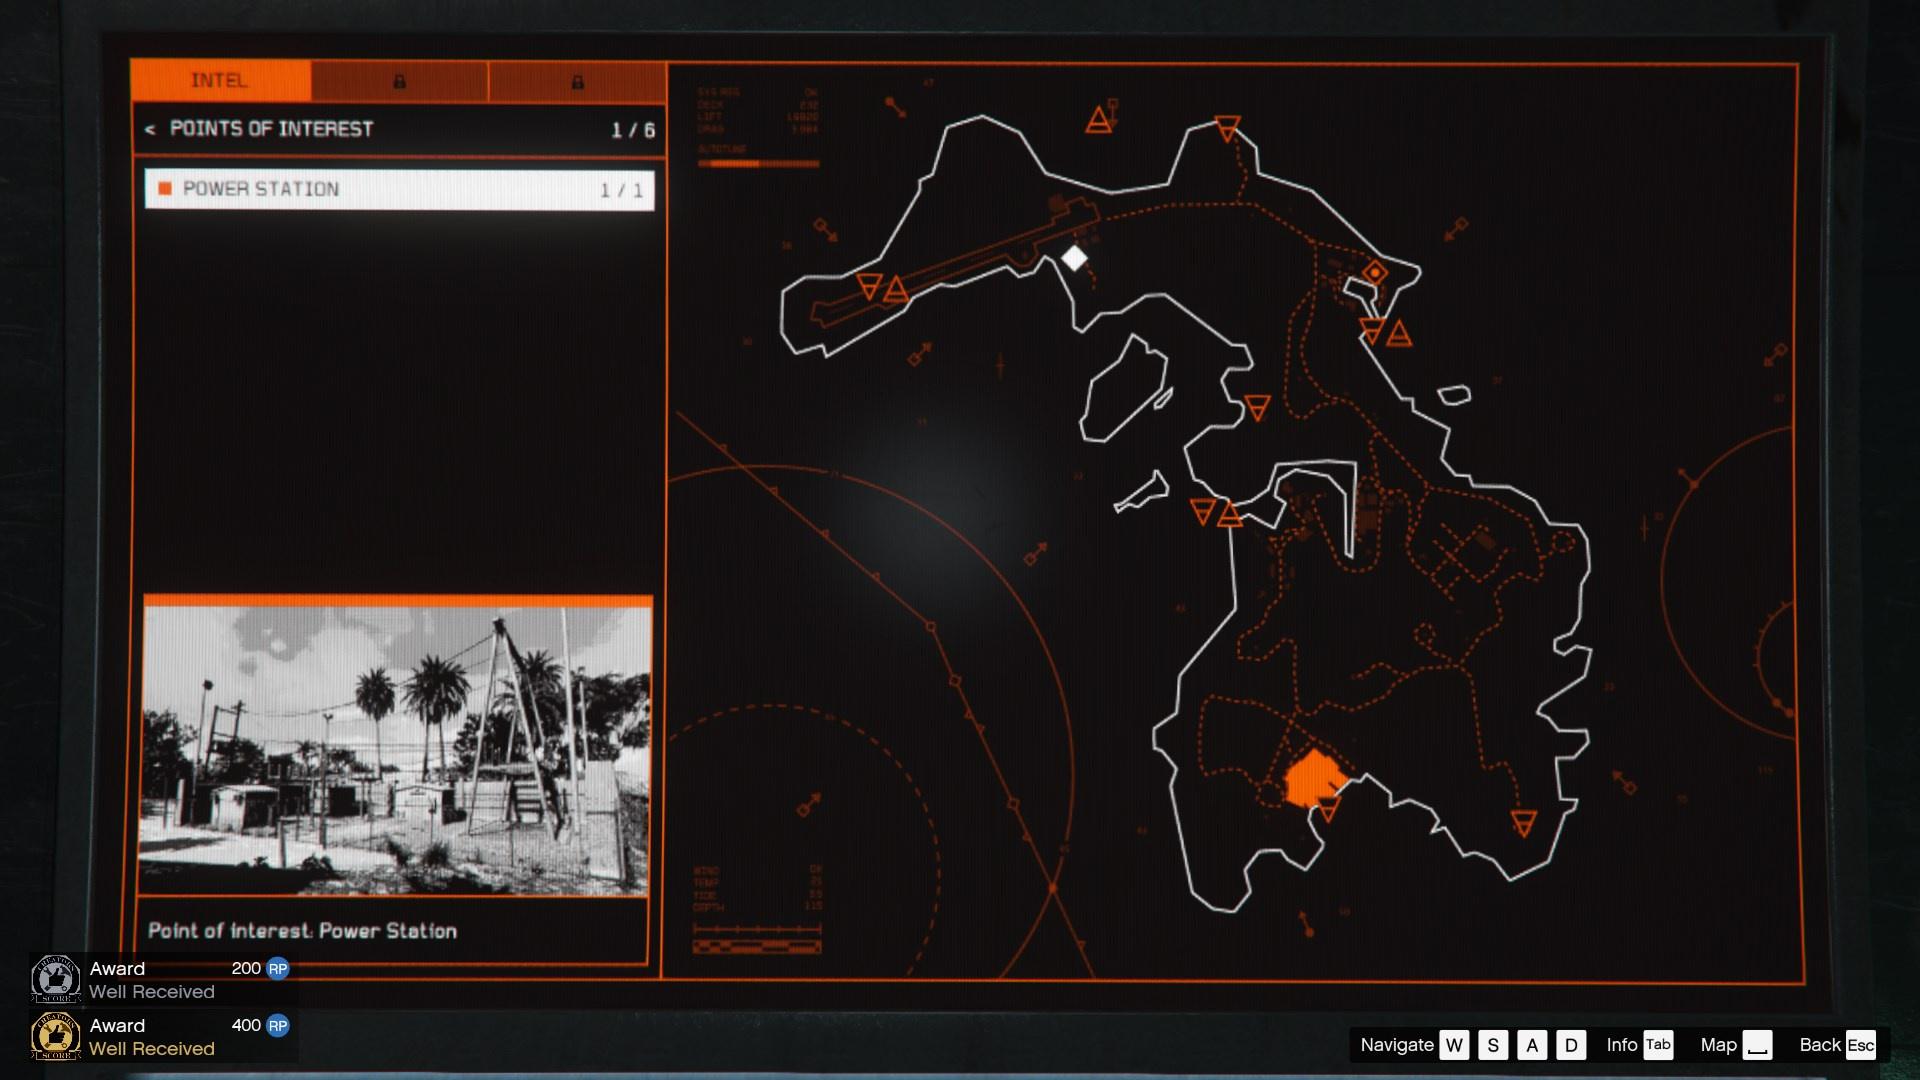Select the triangle marker with flag above the north coast
1920x1080 pixels.
pyautogui.click(x=1100, y=120)
